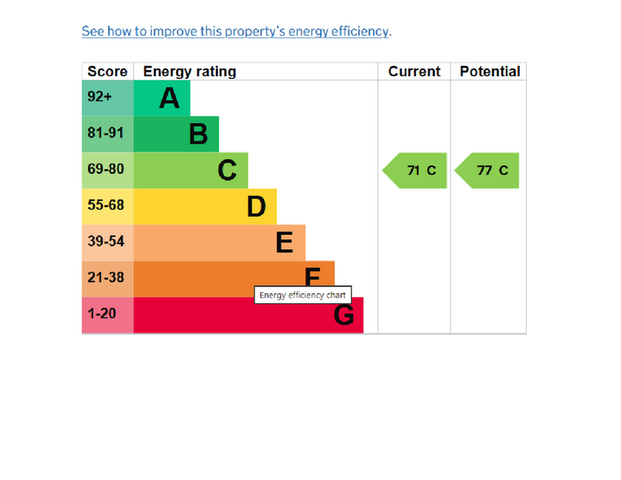
Task: Select the B rating bar
Action: [x=176, y=134]
